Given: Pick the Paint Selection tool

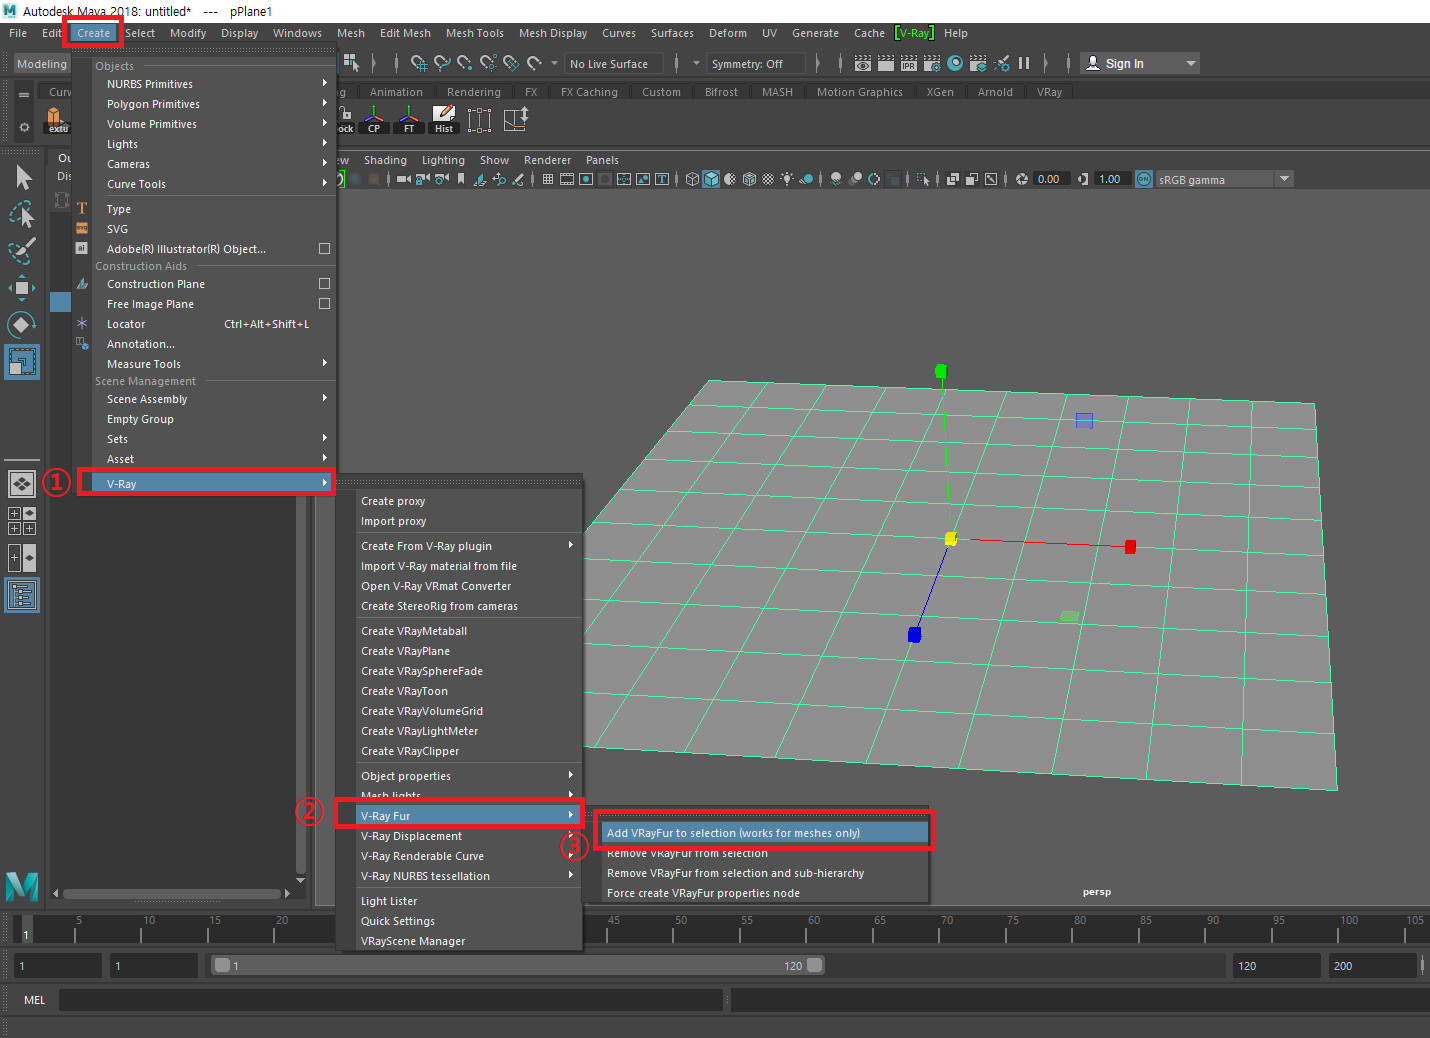Looking at the screenshot, I should click(22, 250).
